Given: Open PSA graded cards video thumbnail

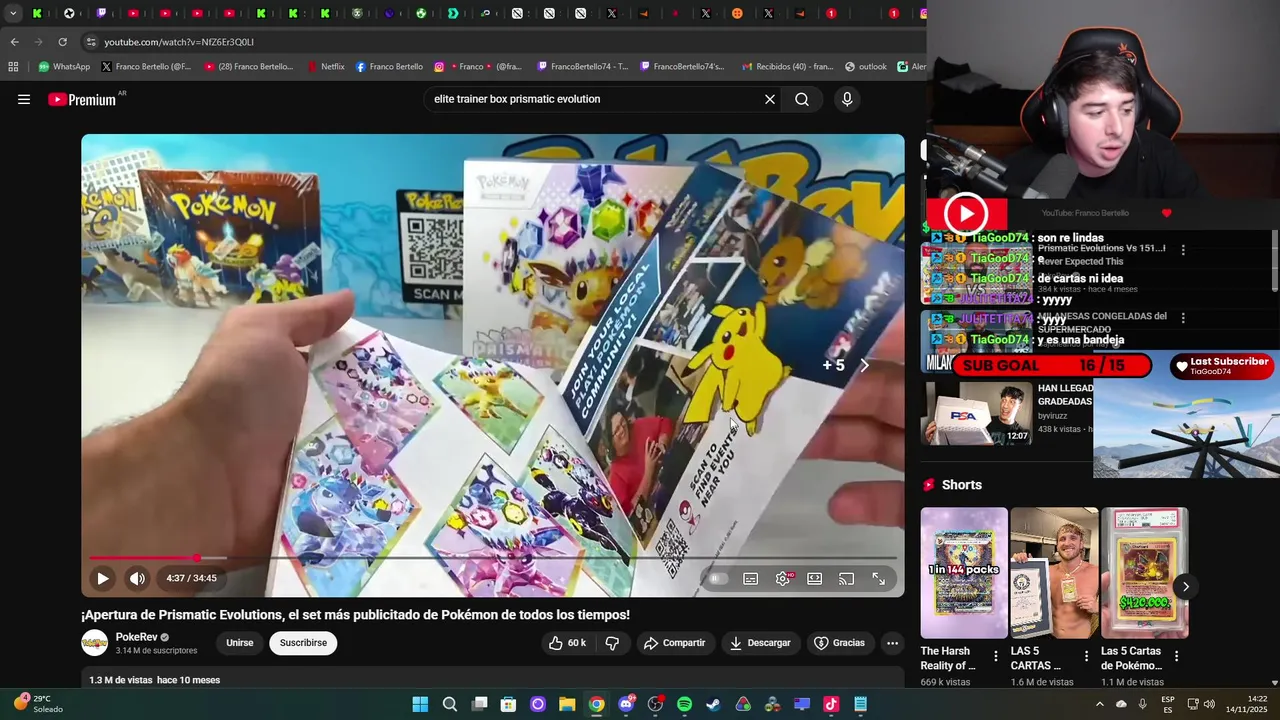Looking at the screenshot, I should tap(977, 413).
